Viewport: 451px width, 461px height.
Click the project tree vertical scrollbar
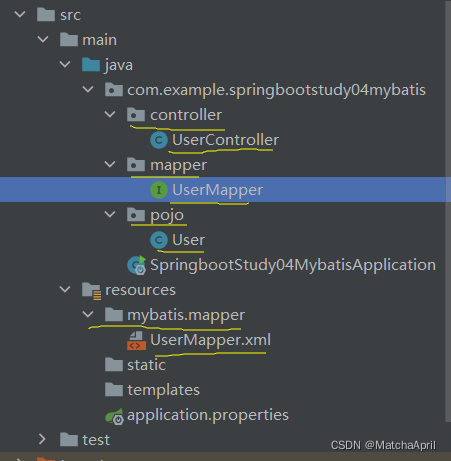(448, 211)
